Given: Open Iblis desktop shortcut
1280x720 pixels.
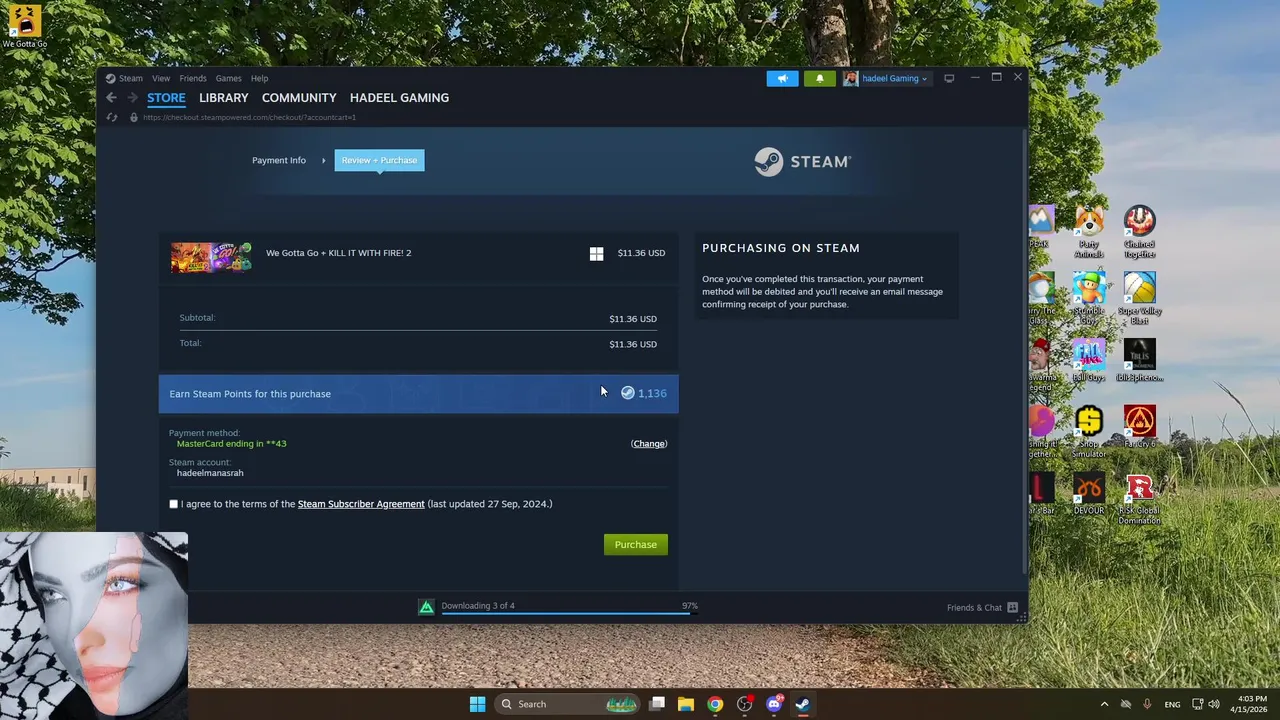Looking at the screenshot, I should click(x=1139, y=360).
